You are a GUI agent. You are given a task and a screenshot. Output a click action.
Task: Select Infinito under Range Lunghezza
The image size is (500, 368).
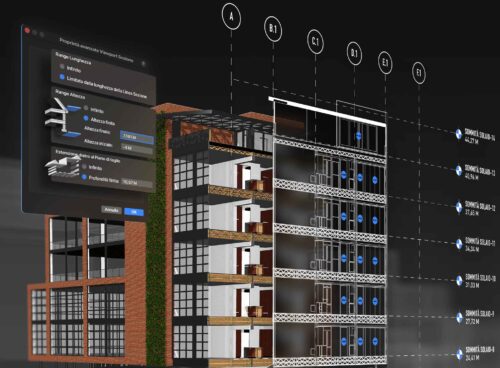[x=62, y=67]
